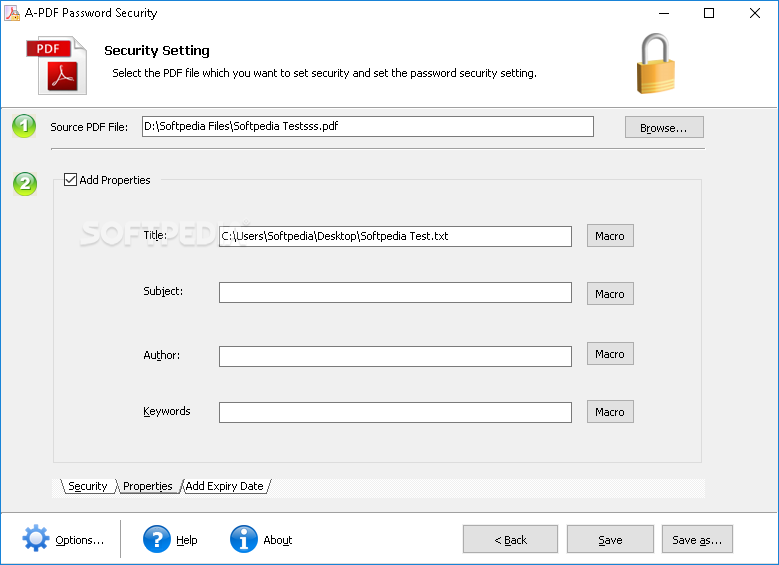779x565 pixels.
Task: Click inside the Subject input field
Action: pyautogui.click(x=395, y=293)
